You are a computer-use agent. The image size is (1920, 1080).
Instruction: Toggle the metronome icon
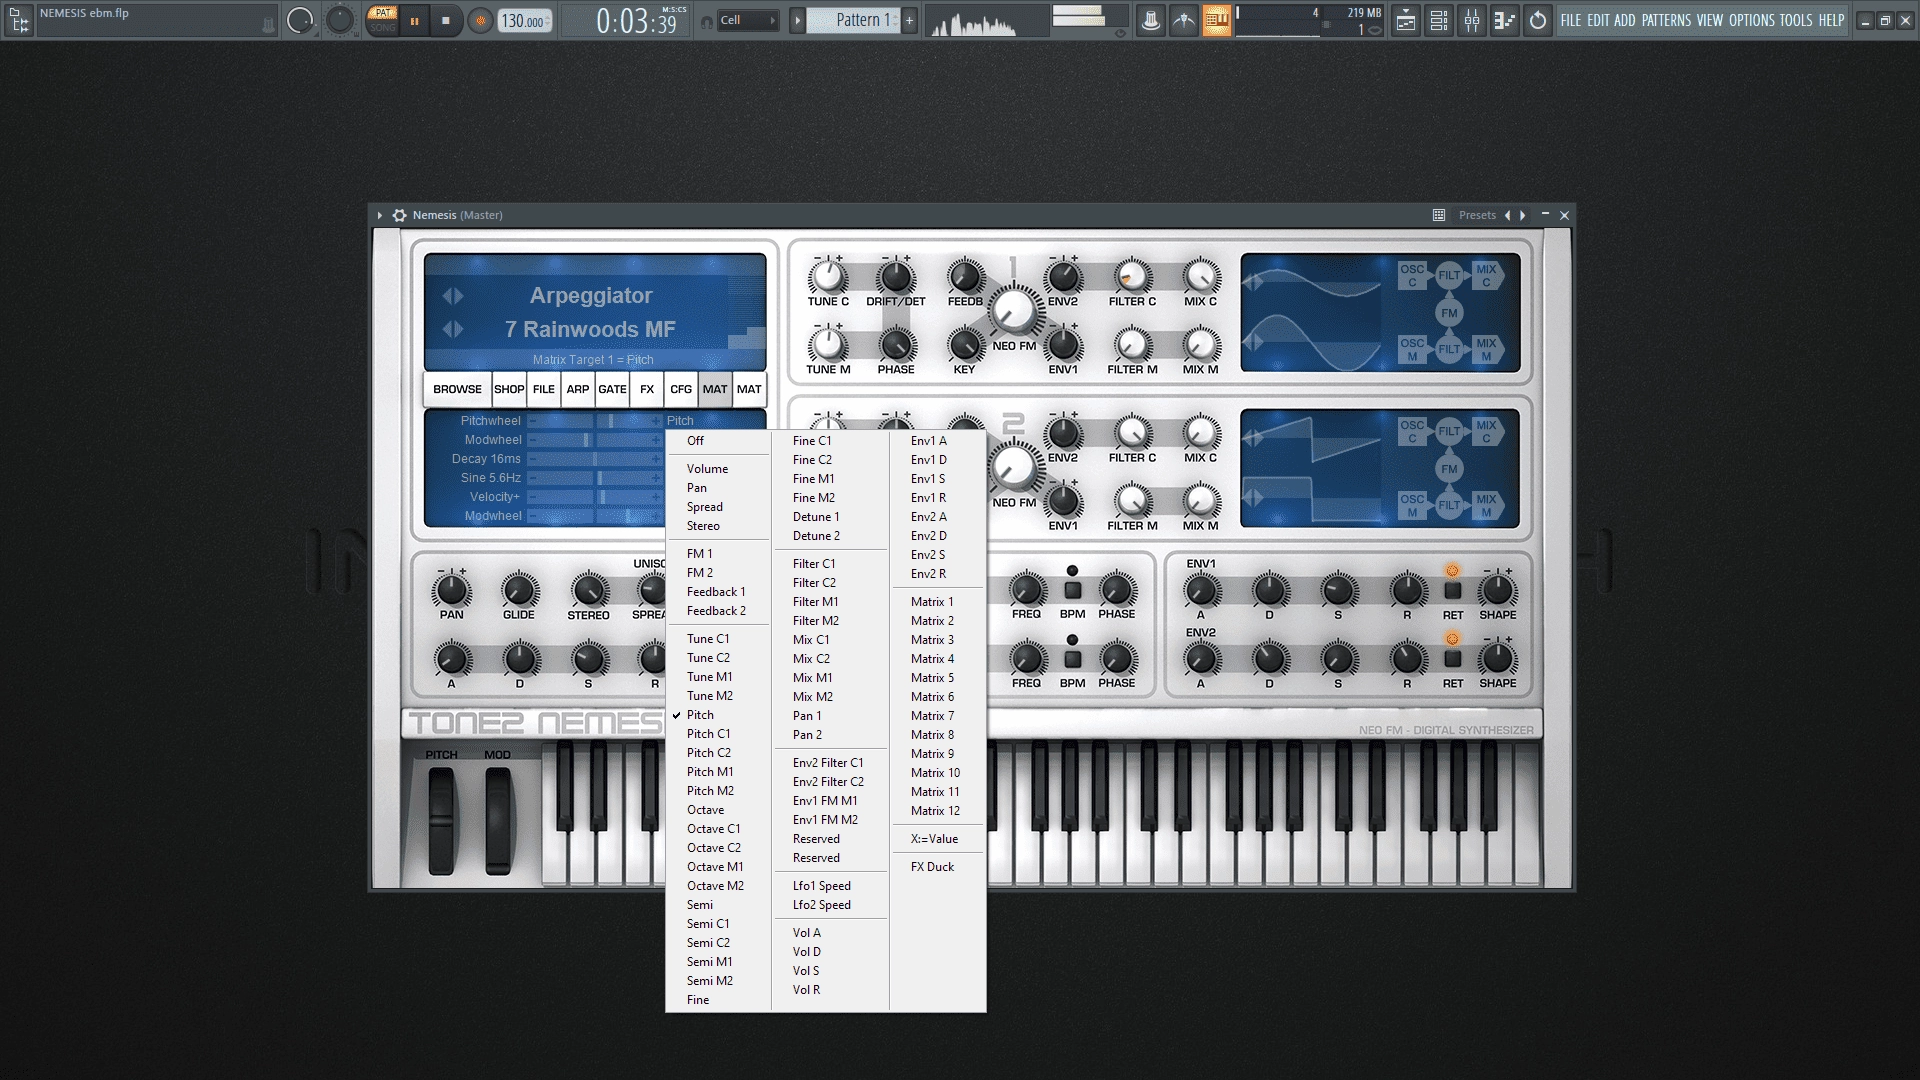(x=1151, y=20)
